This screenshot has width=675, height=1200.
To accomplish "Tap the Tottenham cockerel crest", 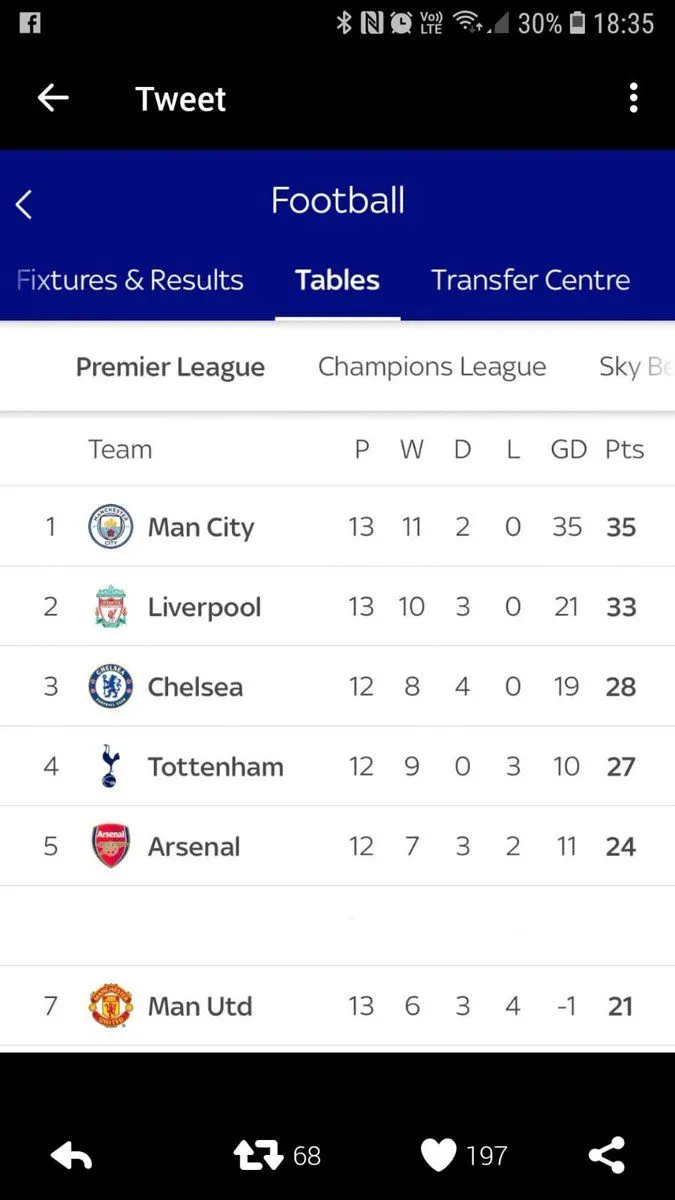I will (x=110, y=767).
